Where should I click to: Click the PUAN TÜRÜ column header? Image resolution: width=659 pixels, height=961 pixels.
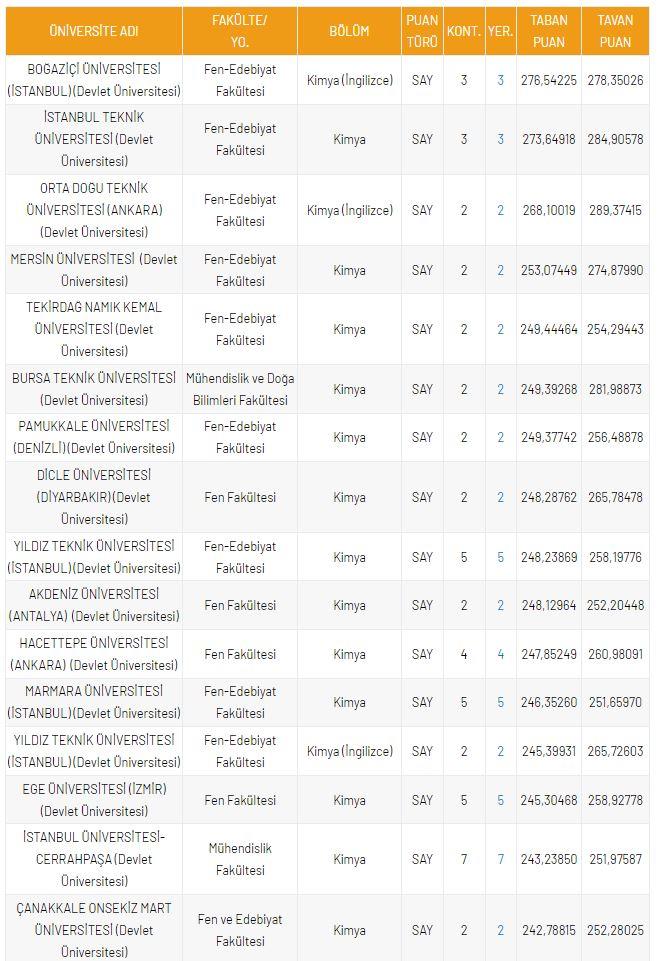tap(422, 31)
